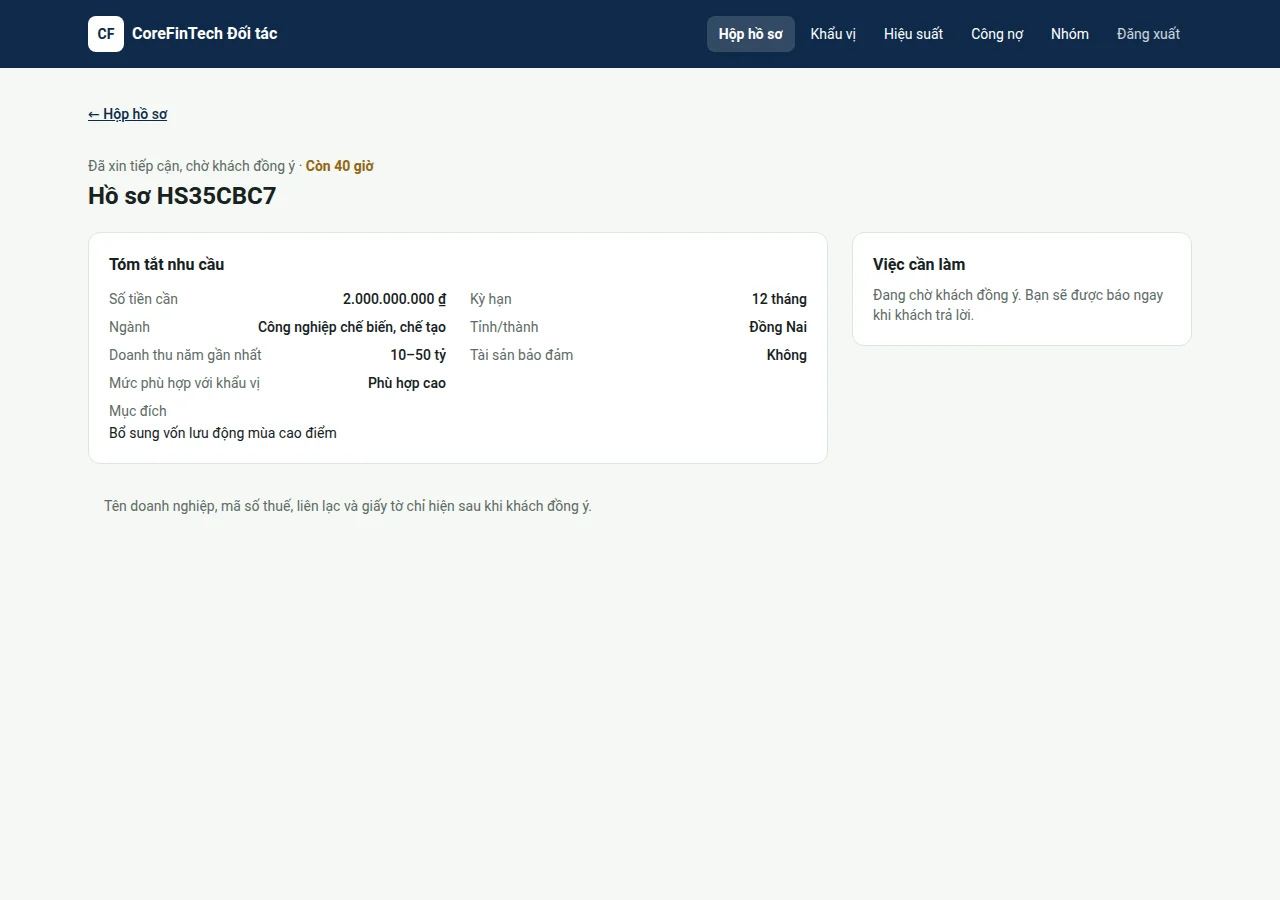
Task: Open the Khẩu vị menu item
Action: 833,34
